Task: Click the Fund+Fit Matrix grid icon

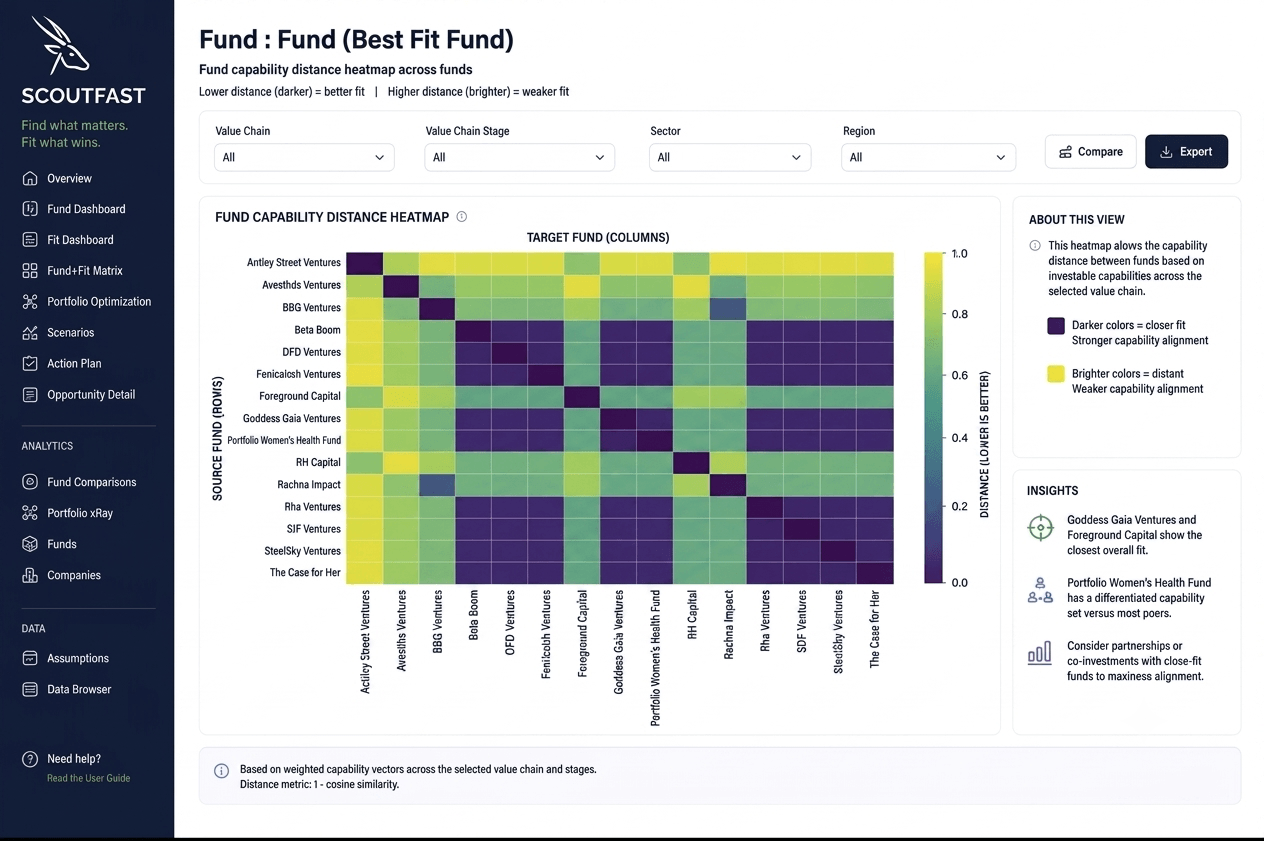Action: tap(30, 270)
